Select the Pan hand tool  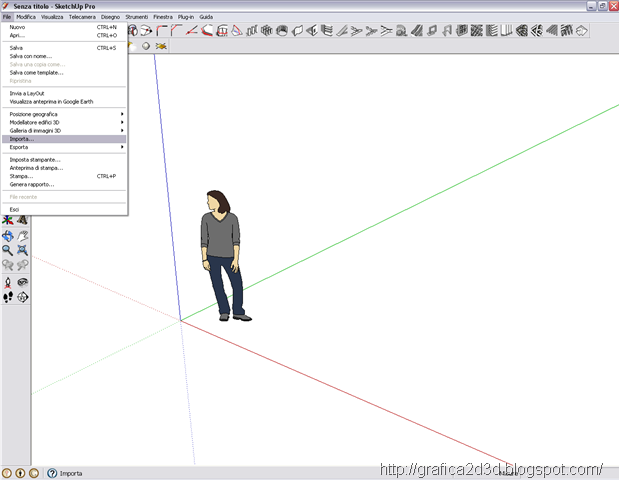(x=23, y=236)
